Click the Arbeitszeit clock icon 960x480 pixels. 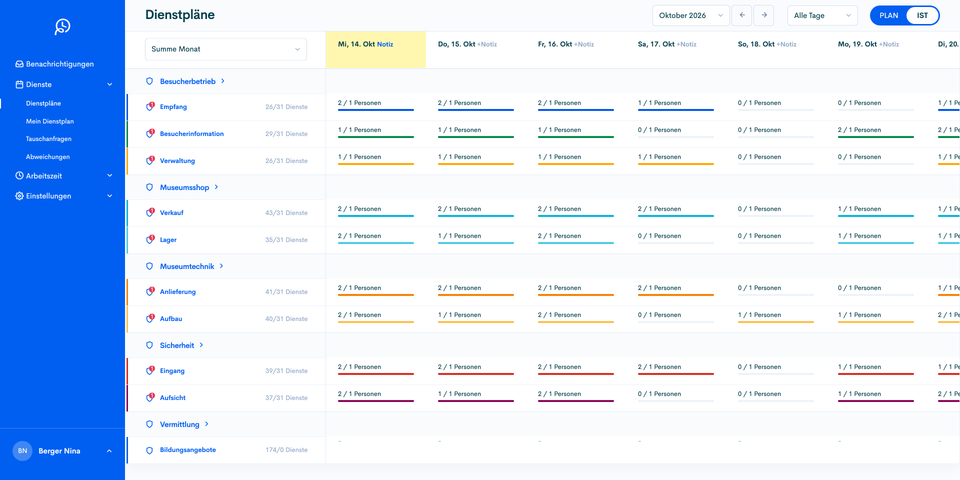19,176
